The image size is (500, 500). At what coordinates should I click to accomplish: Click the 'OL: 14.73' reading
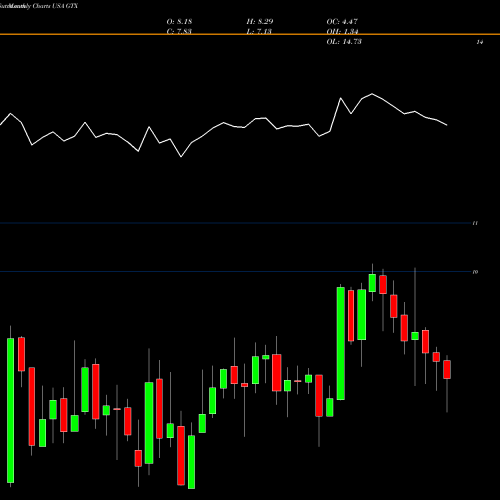coord(344,42)
